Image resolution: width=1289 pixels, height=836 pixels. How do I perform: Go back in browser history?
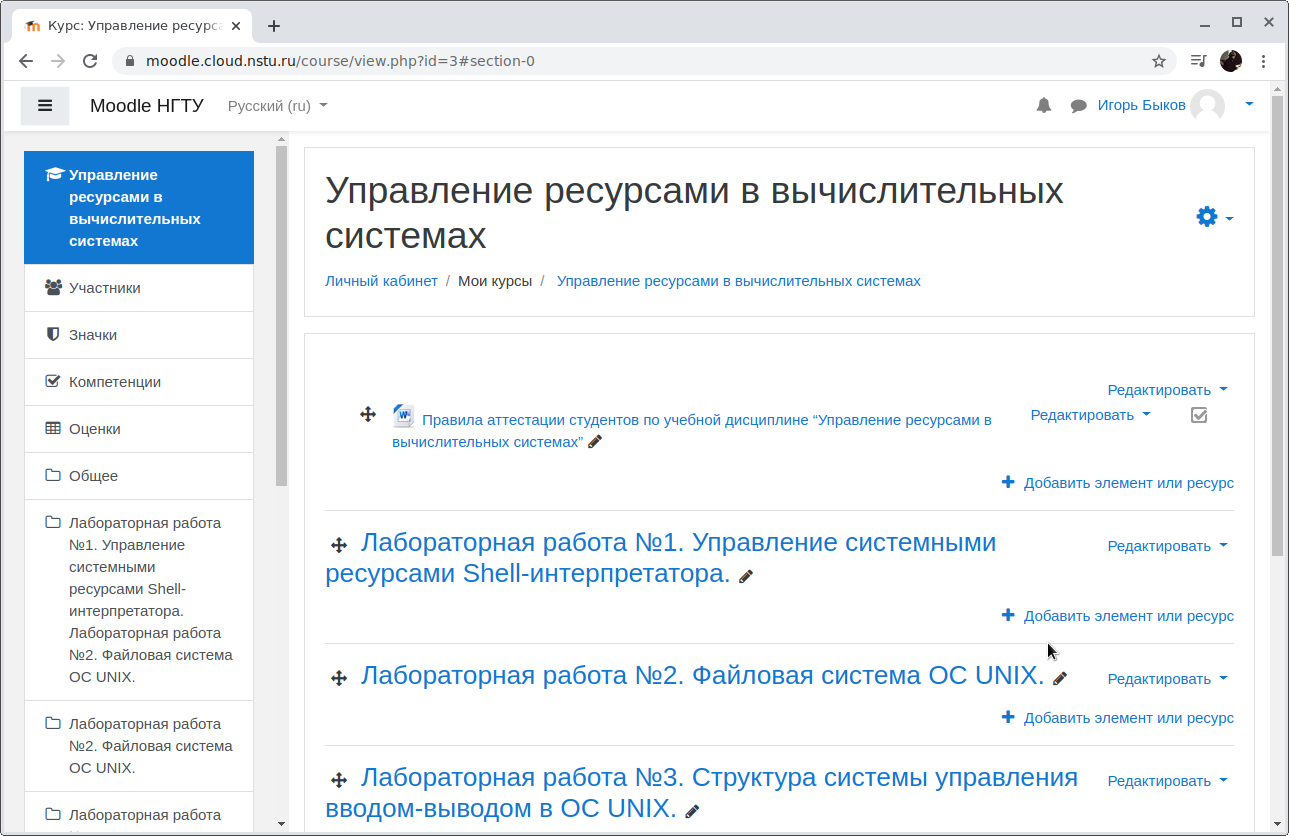click(26, 61)
